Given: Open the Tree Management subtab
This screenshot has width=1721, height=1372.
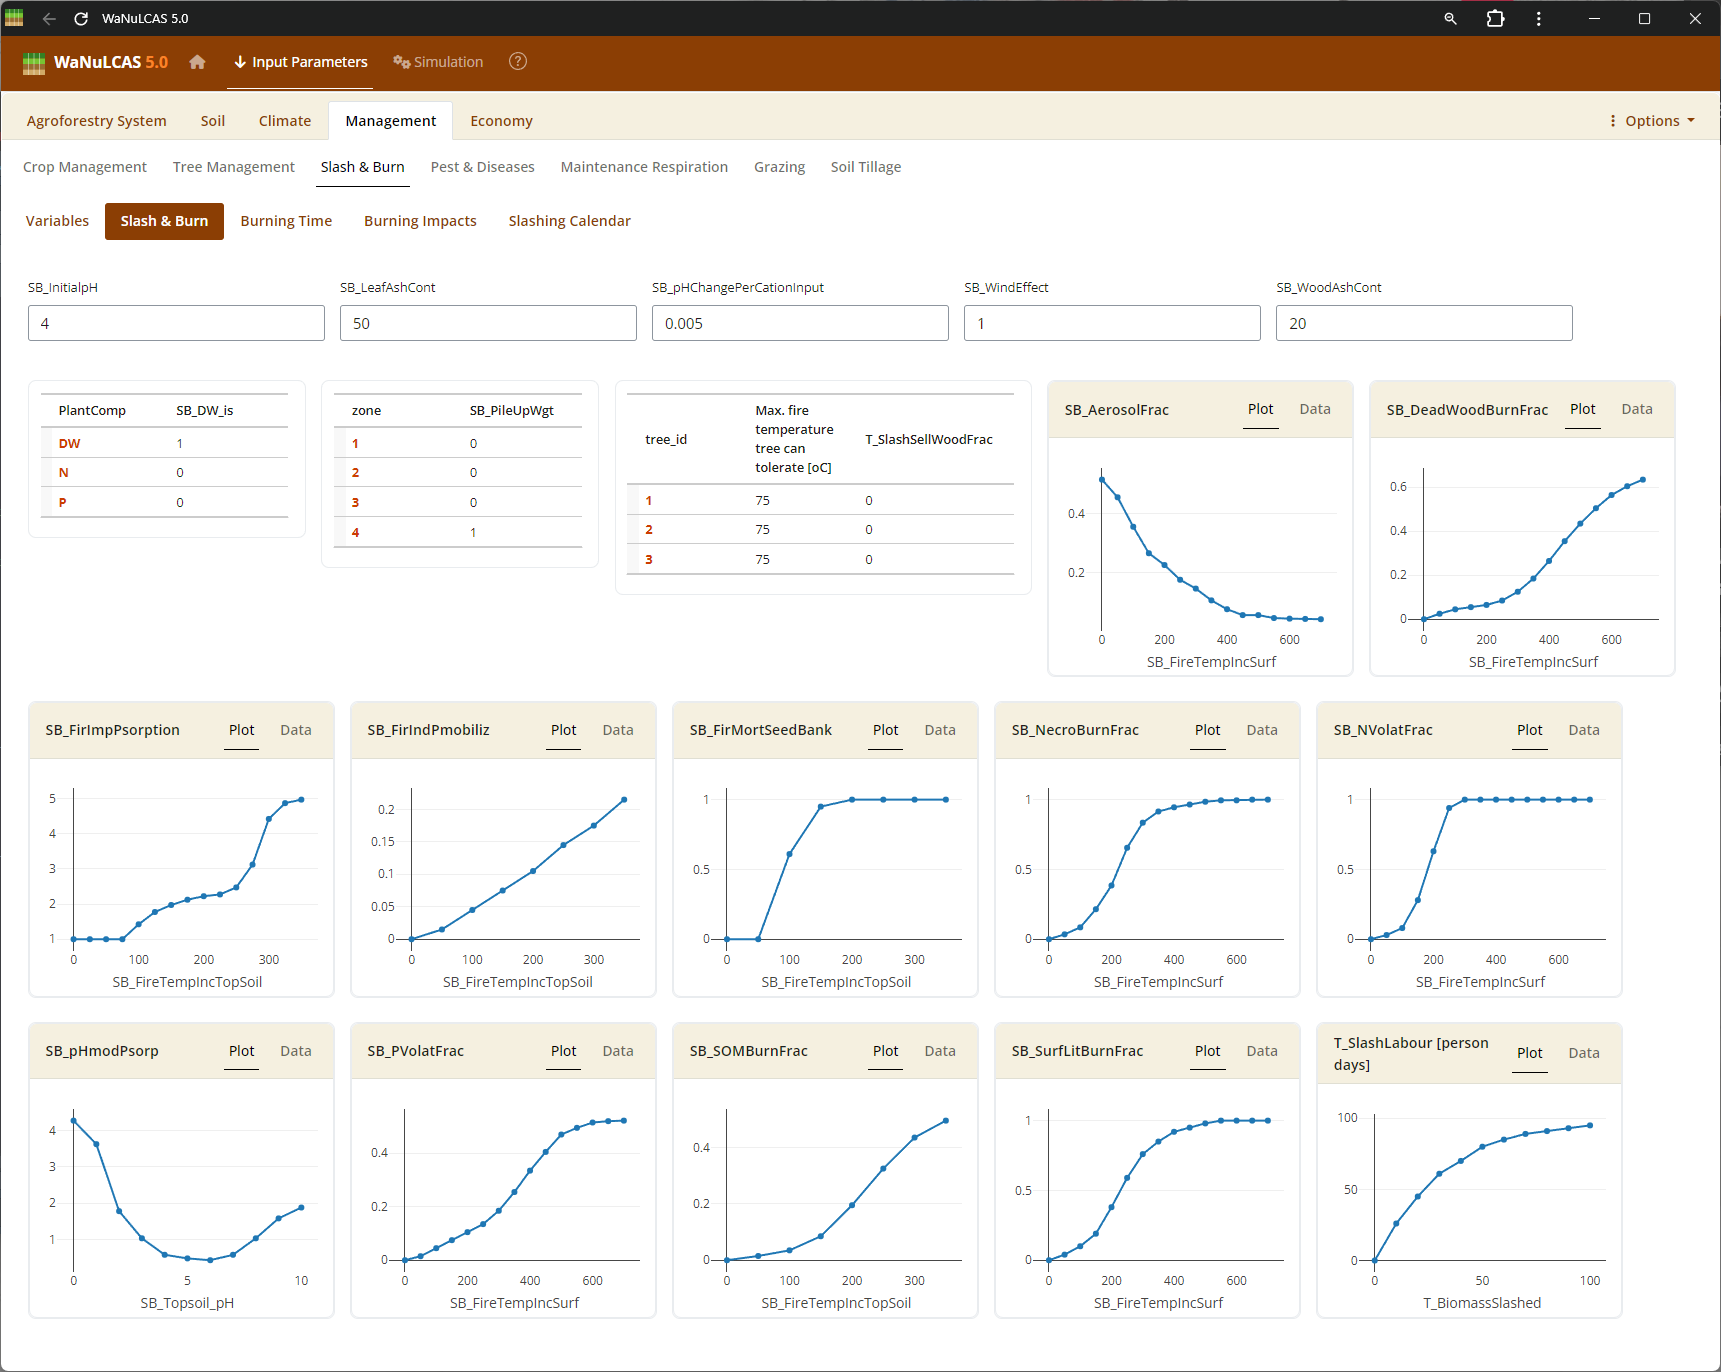Looking at the screenshot, I should (233, 167).
